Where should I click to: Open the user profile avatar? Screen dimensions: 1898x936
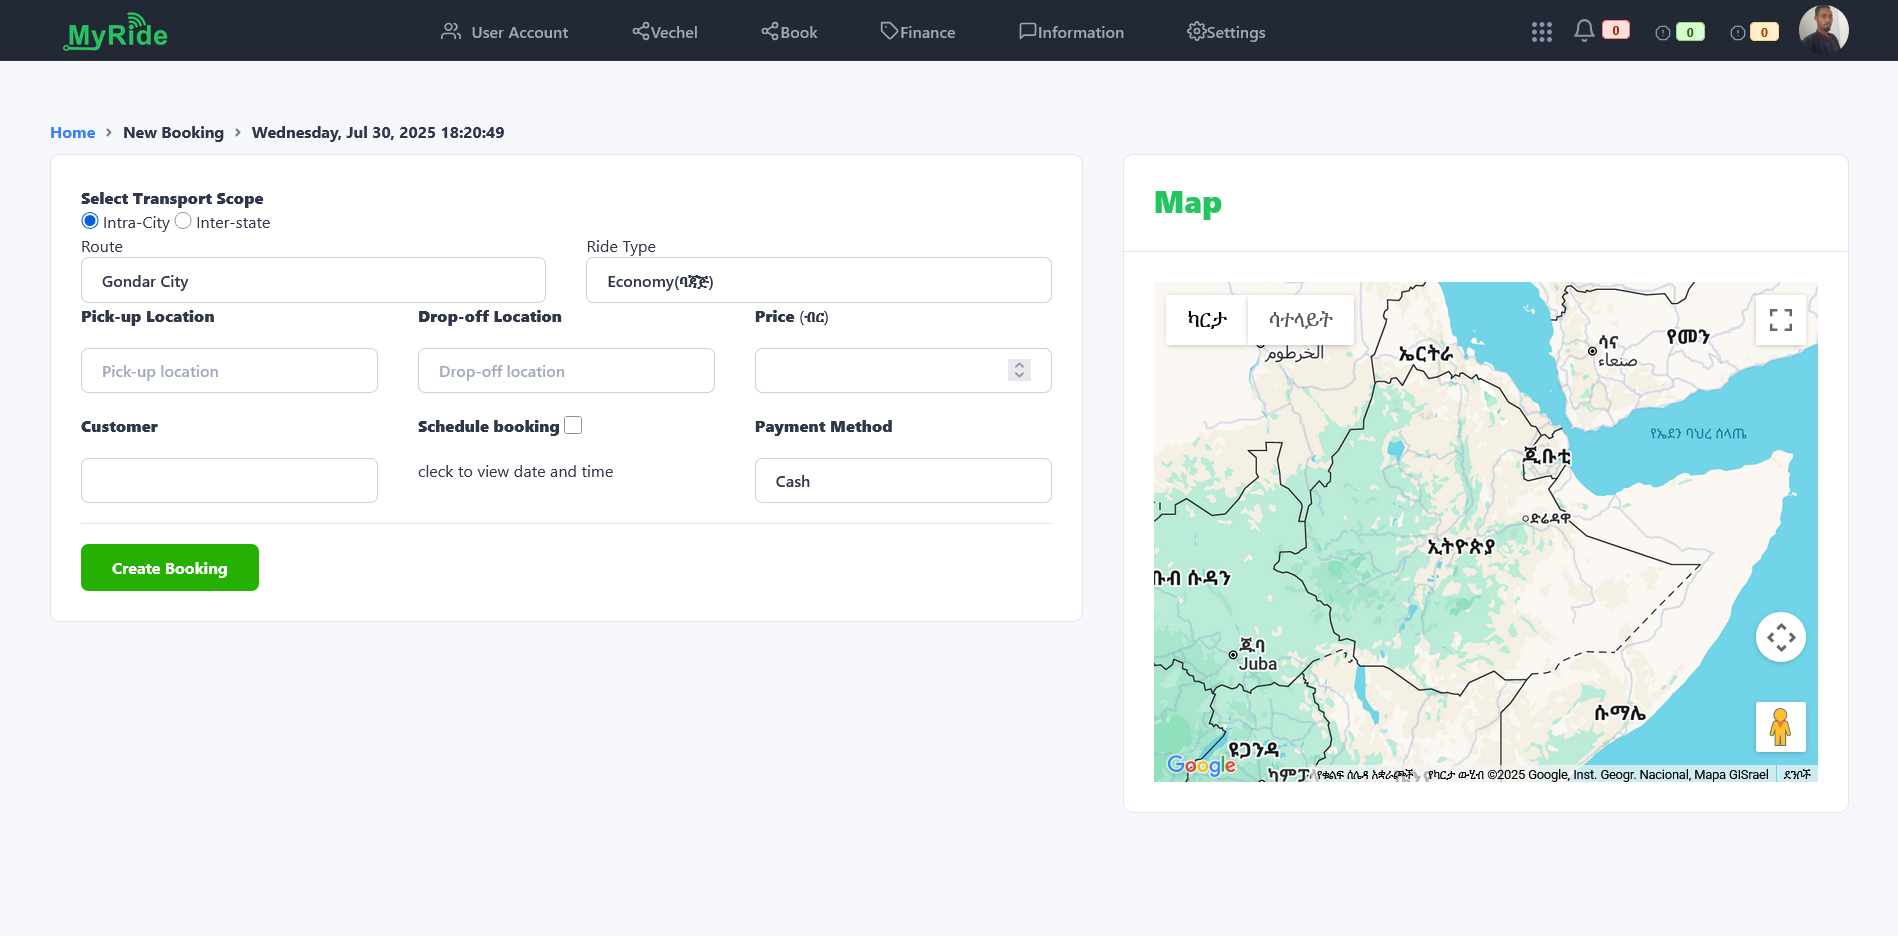tap(1823, 30)
